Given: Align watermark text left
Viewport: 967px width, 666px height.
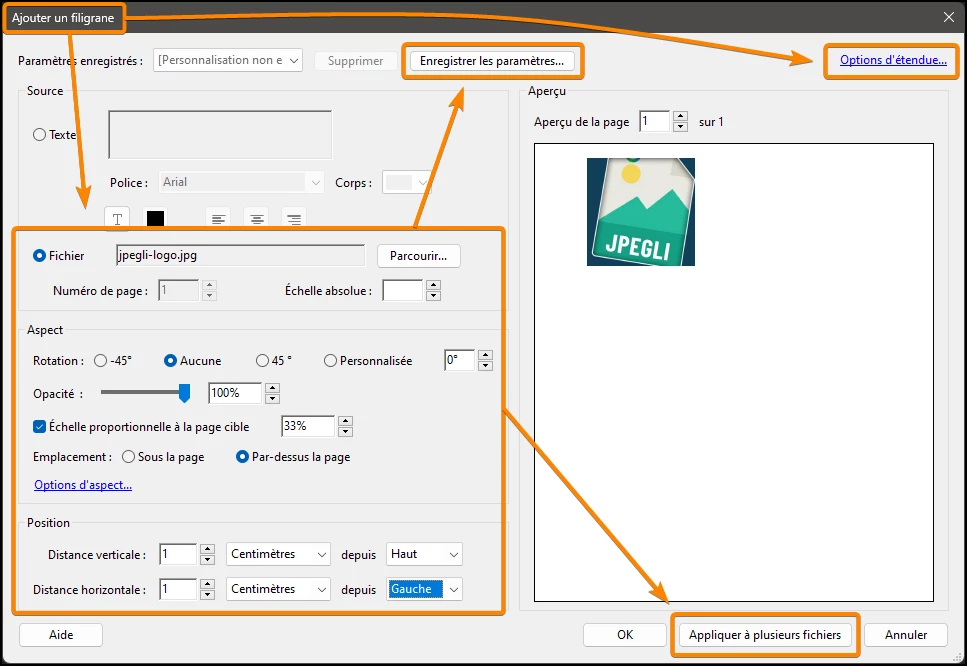Looking at the screenshot, I should click(x=218, y=219).
